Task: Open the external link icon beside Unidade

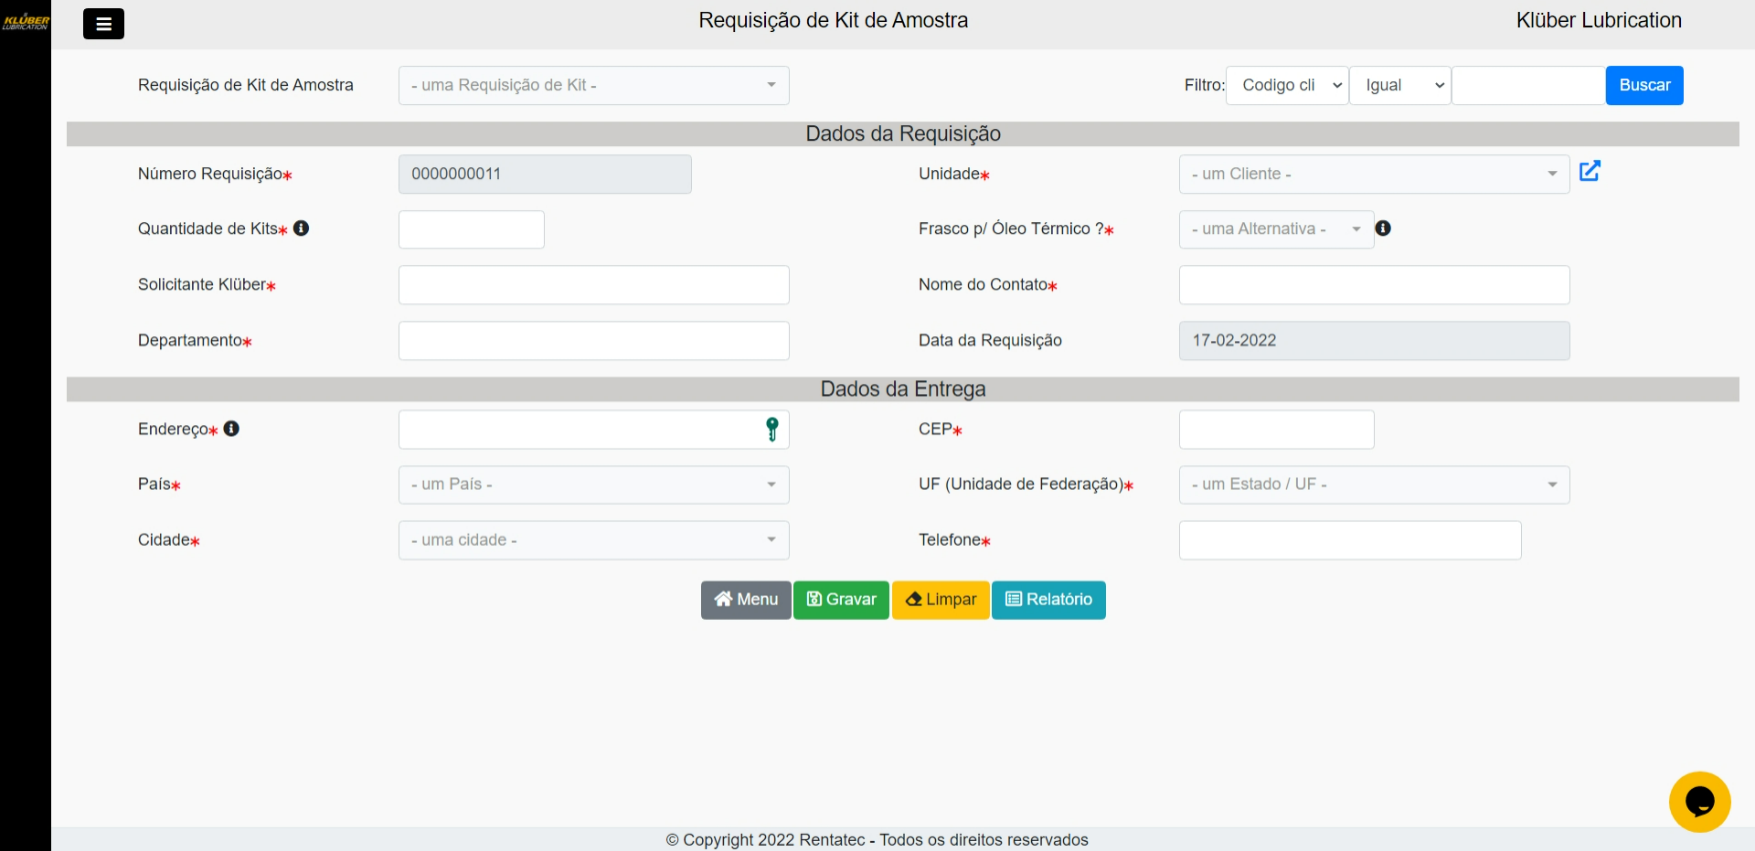Action: (1589, 171)
